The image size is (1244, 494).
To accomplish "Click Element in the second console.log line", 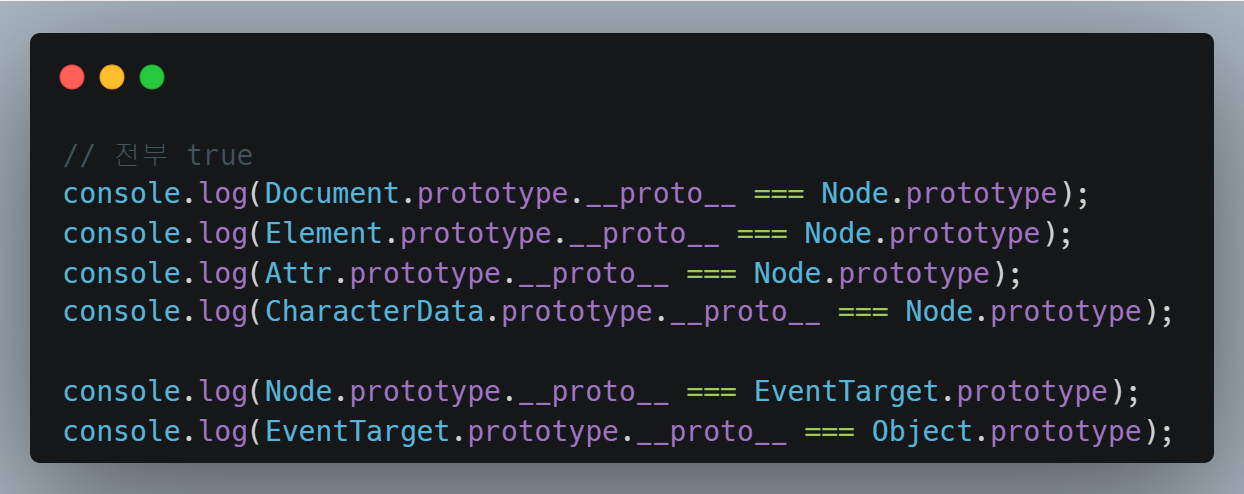I will tap(324, 234).
